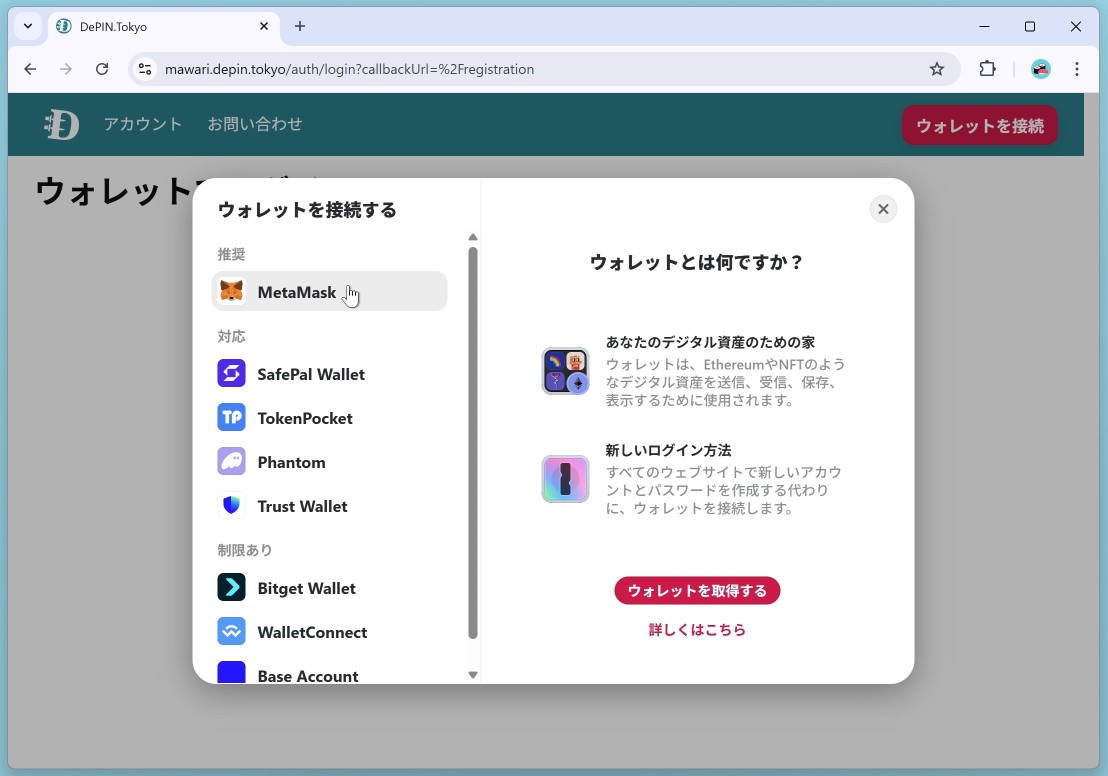Bookmark this page with the star icon
This screenshot has height=776, width=1108.
[937, 69]
